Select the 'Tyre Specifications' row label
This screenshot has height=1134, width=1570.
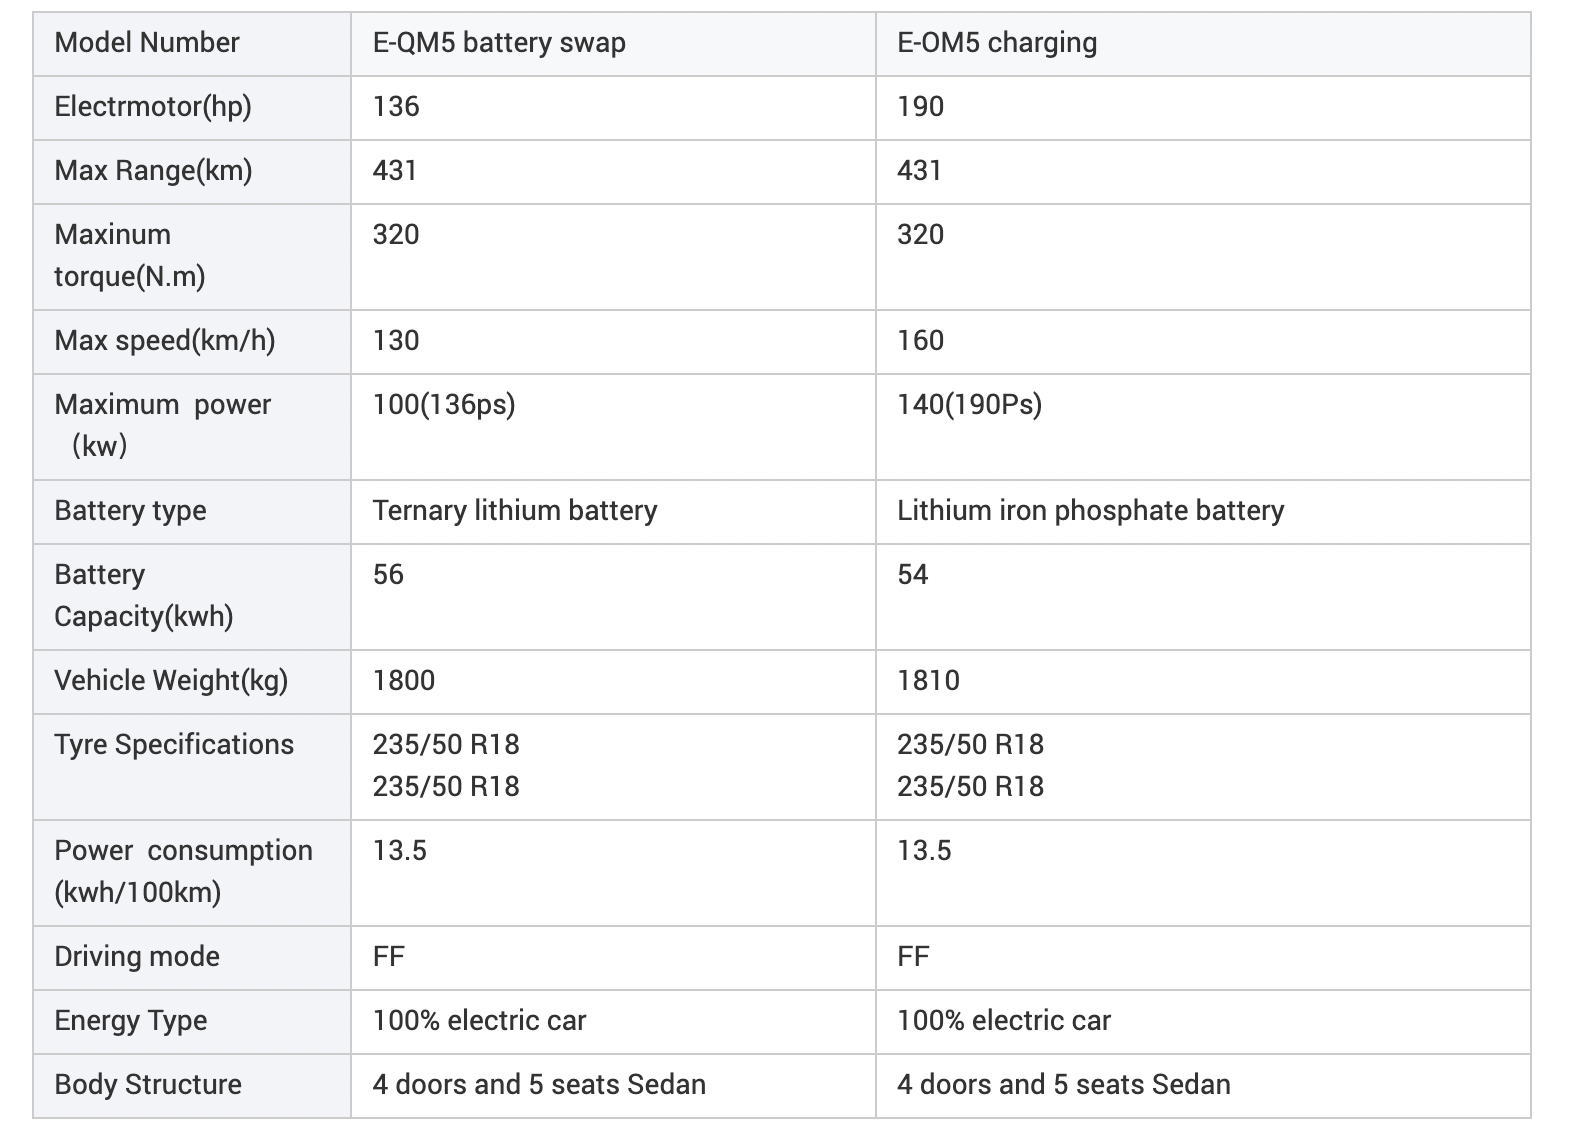pyautogui.click(x=174, y=745)
